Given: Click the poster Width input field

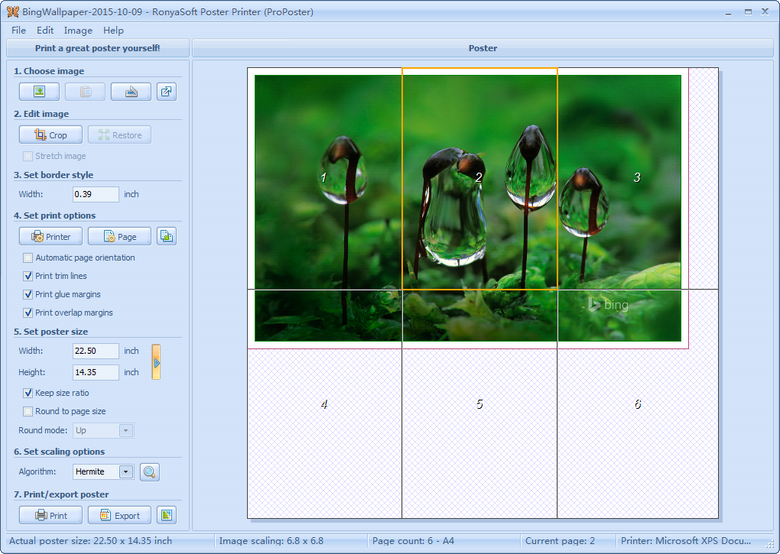Looking at the screenshot, I should 95,351.
